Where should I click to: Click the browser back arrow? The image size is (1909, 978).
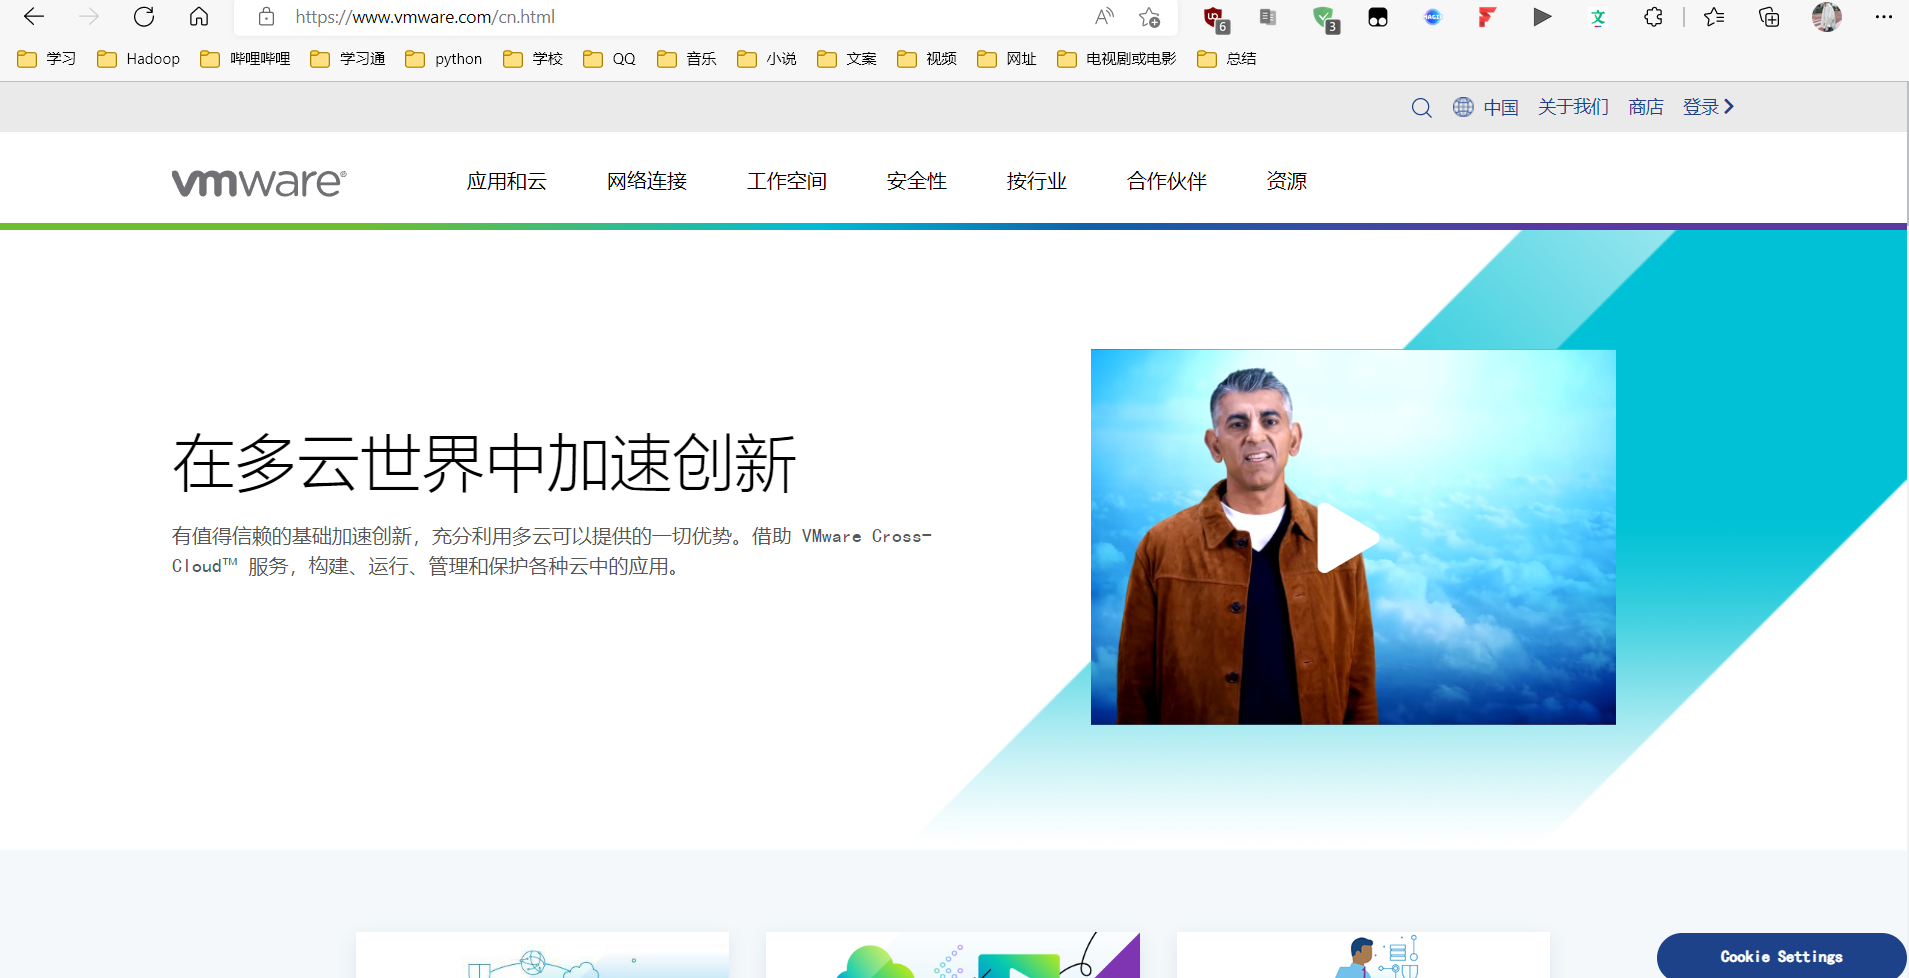34,17
